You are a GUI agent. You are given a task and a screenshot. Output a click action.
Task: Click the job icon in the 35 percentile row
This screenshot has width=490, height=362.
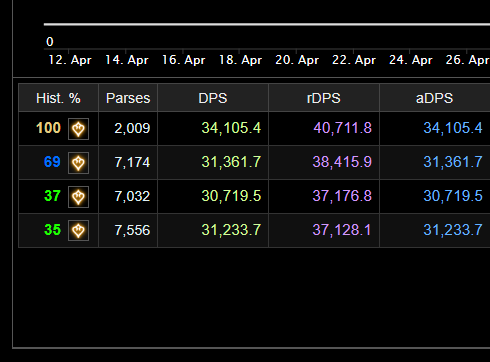pyautogui.click(x=78, y=230)
